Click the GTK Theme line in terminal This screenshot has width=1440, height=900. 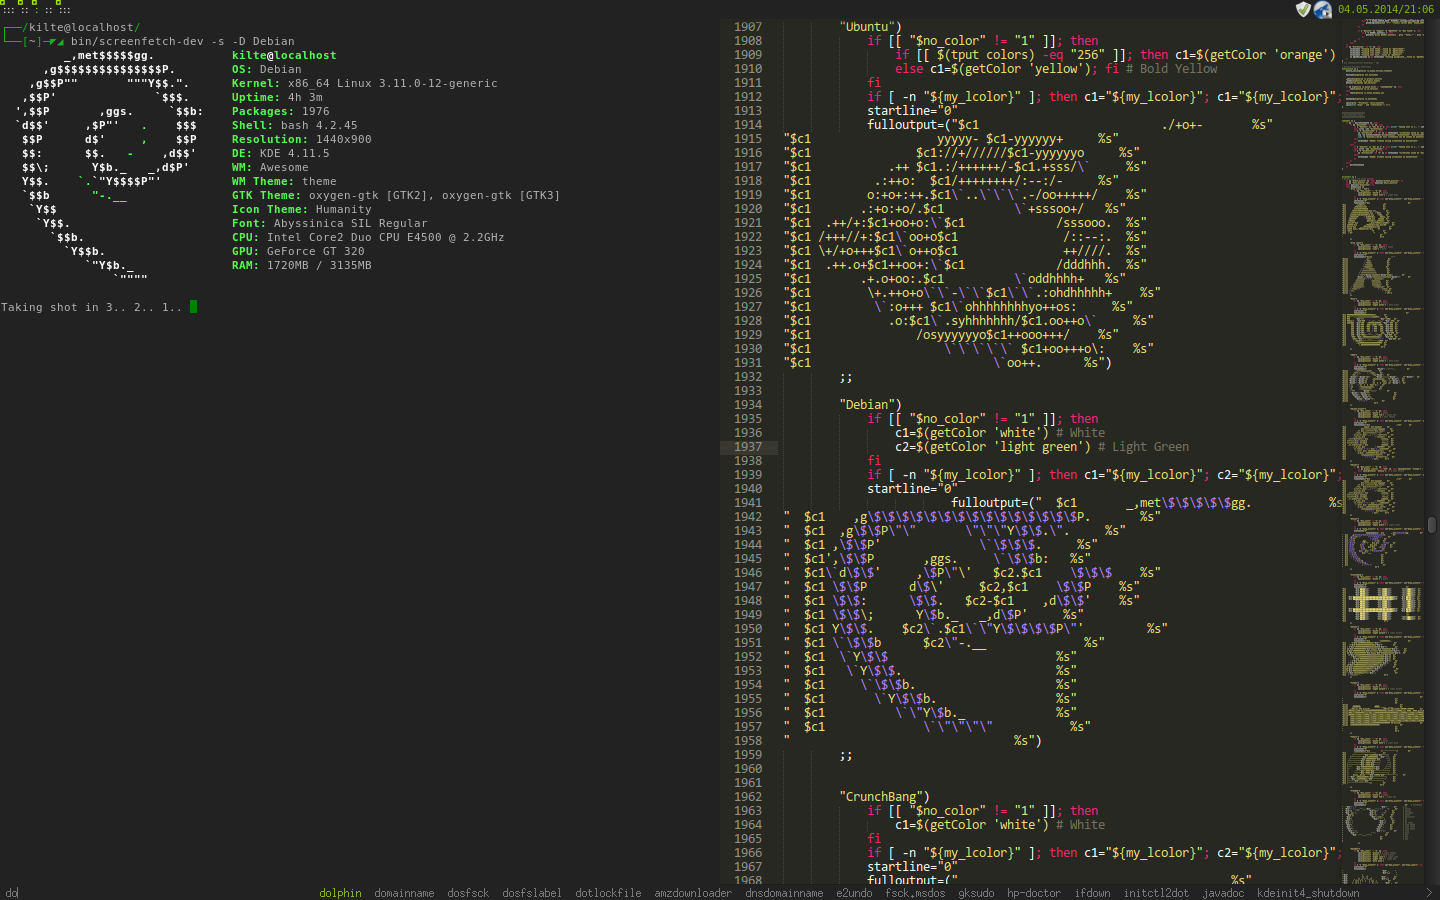click(x=396, y=196)
